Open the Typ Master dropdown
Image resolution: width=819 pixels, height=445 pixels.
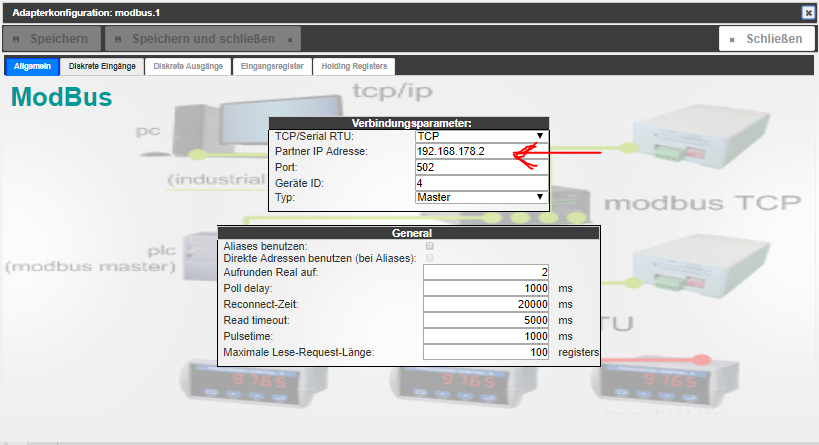pos(482,197)
